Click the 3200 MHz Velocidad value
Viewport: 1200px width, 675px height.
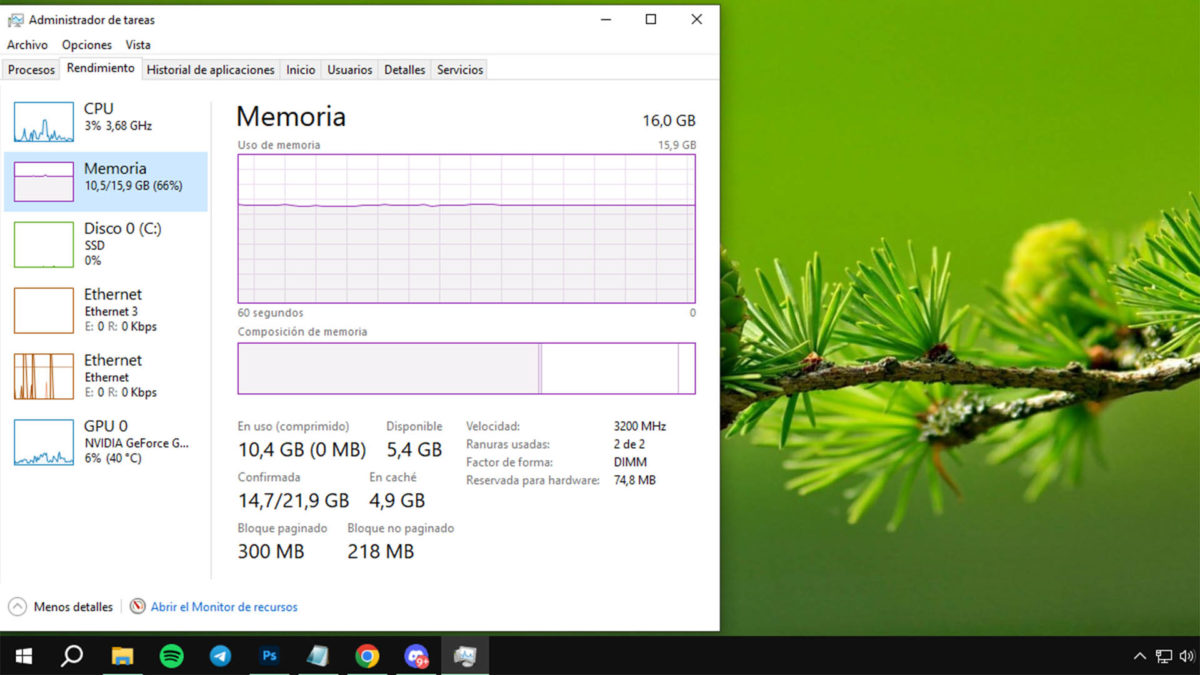click(640, 426)
